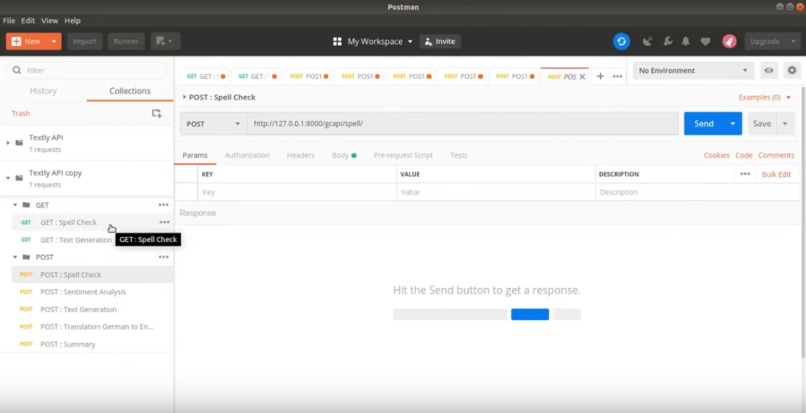The height and width of the screenshot is (413, 806).
Task: Expand the POST : Spell Check request title
Action: click(185, 97)
